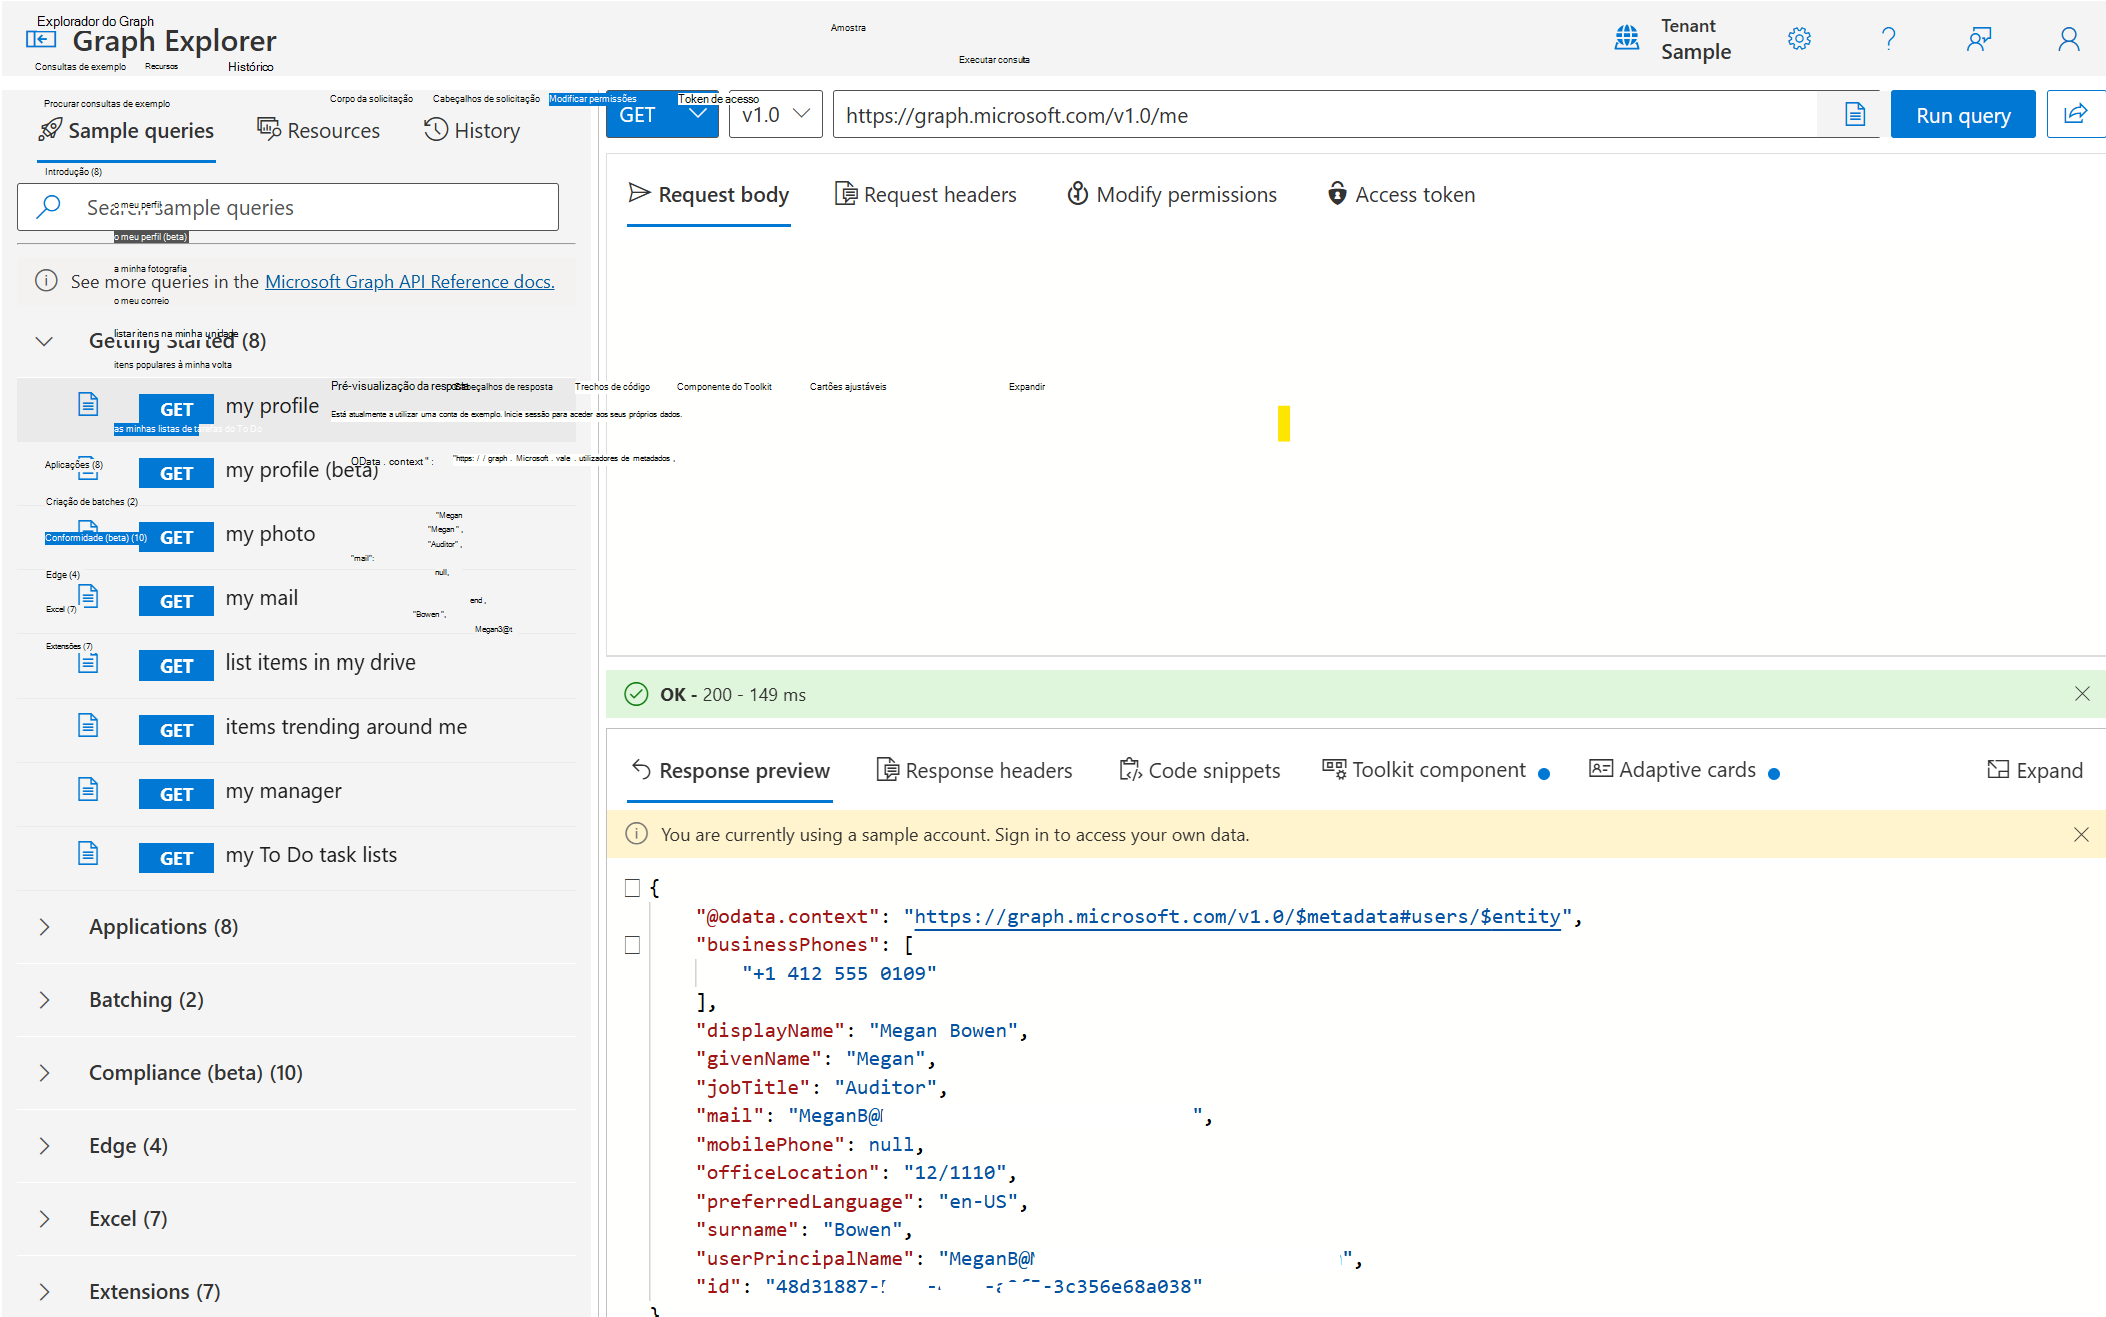Viewport: 2106px width, 1317px height.
Task: Check the checkbox next to businessPhones line
Action: click(x=632, y=944)
